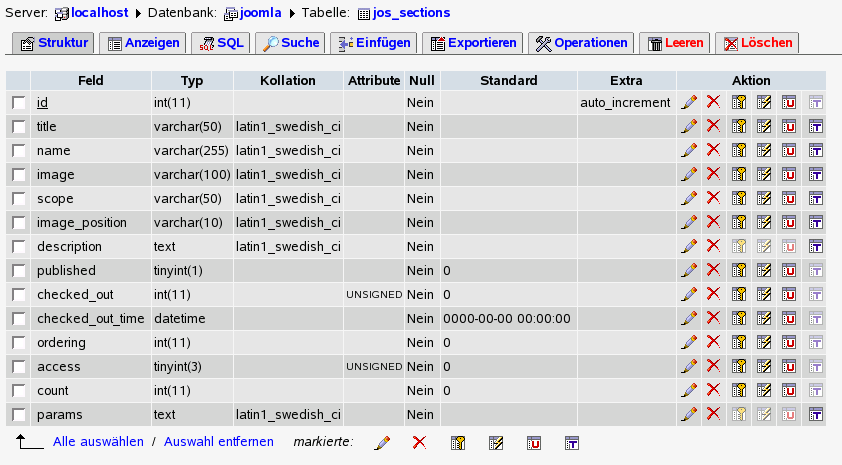Add unique index for marked fields
The height and width of the screenshot is (465, 842).
(x=534, y=443)
